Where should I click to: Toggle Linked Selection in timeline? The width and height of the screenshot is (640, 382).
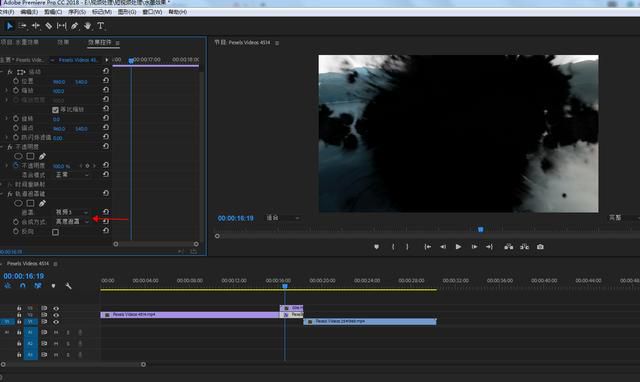click(x=38, y=286)
